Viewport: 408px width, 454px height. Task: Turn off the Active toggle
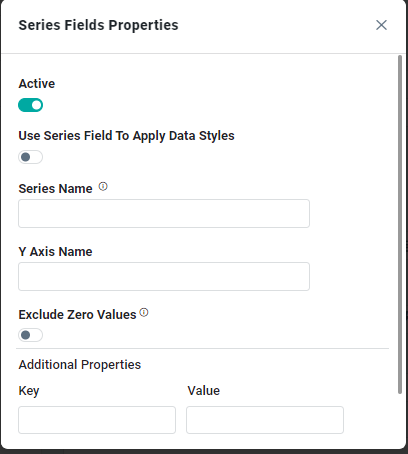[30, 105]
